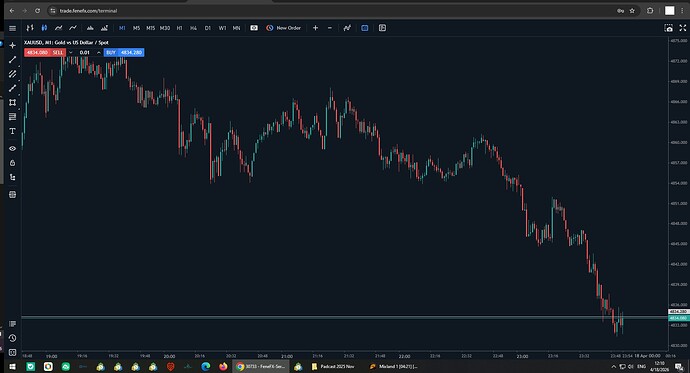Select the Text annotation tool
Image resolution: width=690 pixels, height=373 pixels.
(12, 131)
